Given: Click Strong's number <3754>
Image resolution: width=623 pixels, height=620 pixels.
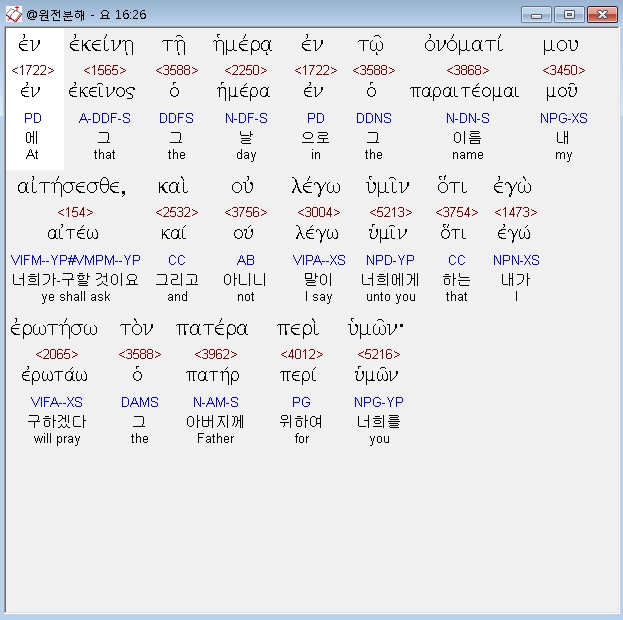Looking at the screenshot, I should [x=457, y=212].
